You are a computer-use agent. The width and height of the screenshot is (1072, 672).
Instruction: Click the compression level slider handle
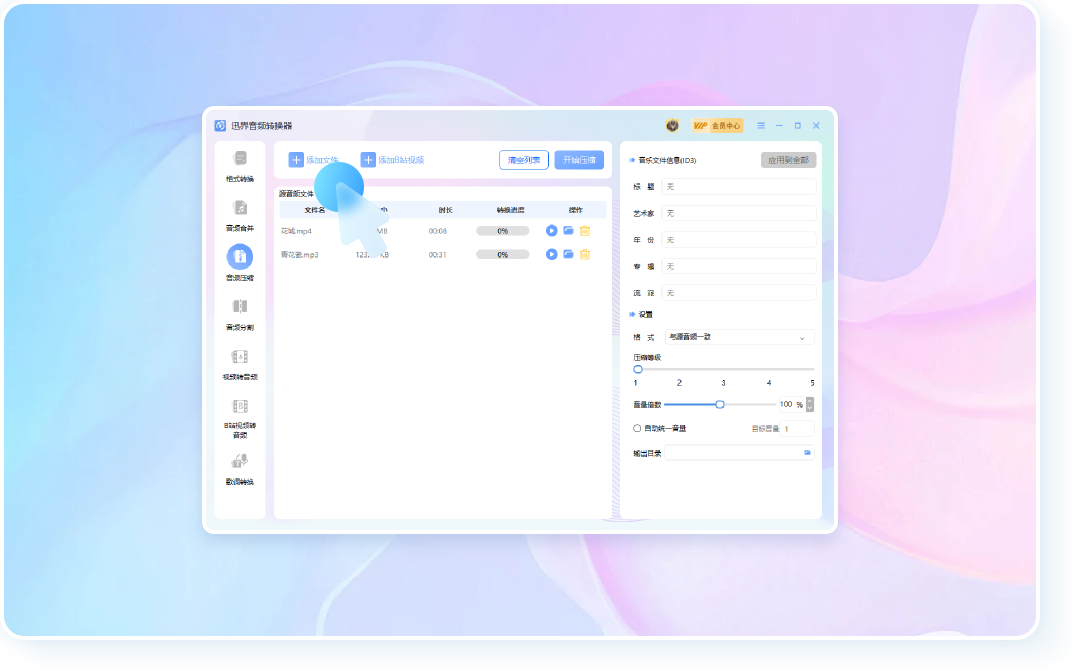[638, 369]
